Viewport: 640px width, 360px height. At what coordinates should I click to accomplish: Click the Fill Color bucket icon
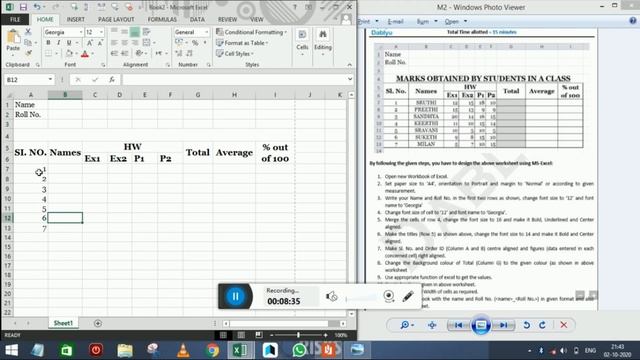pyautogui.click(x=69, y=53)
